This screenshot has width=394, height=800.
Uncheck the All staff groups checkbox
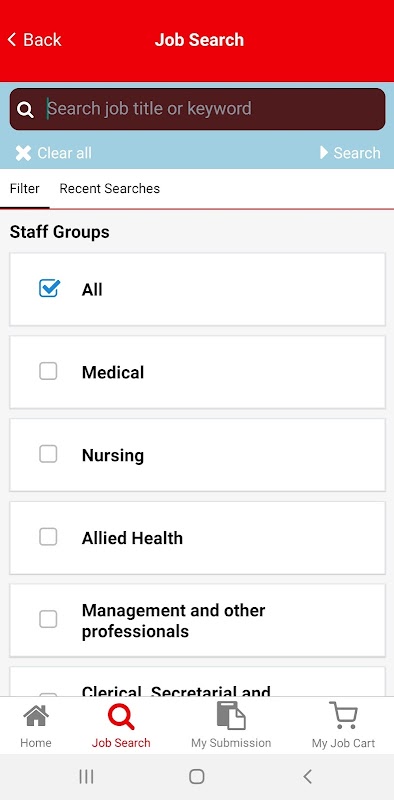point(49,289)
